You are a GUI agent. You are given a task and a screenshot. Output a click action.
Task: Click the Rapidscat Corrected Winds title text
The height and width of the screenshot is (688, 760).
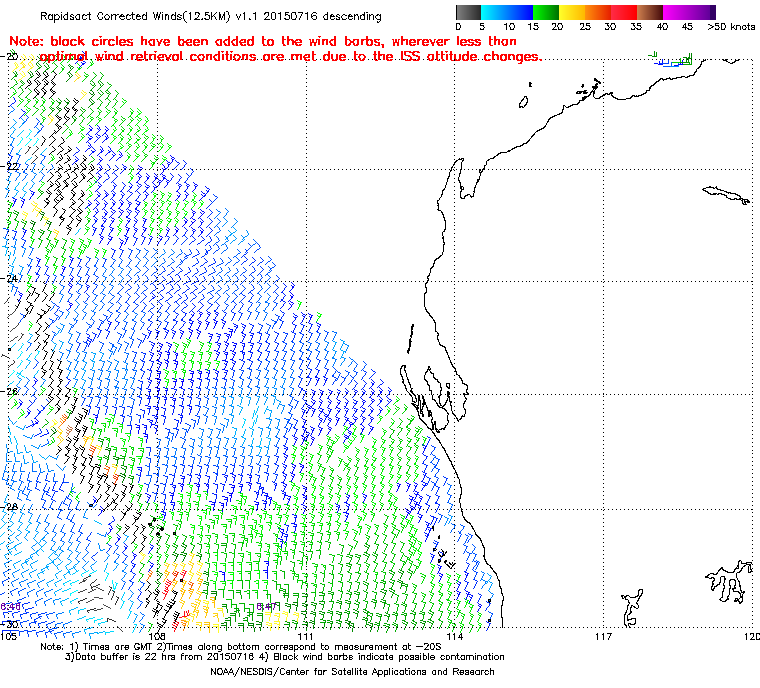click(x=211, y=16)
